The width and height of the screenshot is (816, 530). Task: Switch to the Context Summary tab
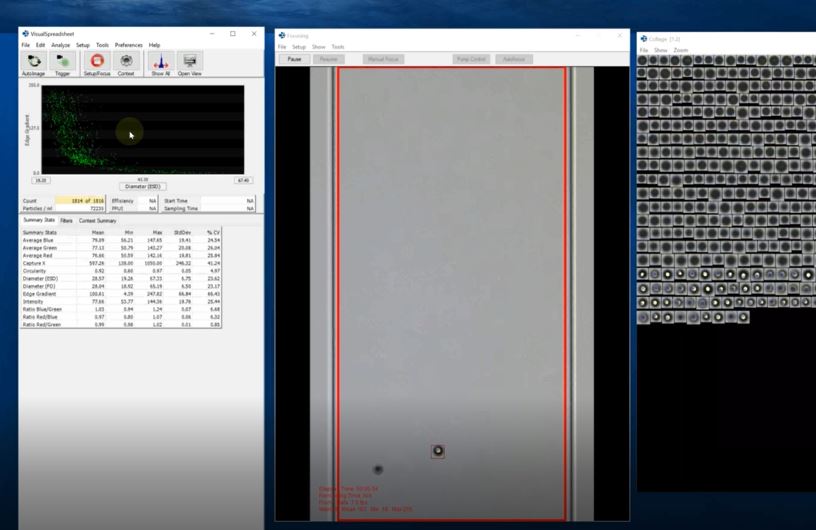[97, 221]
